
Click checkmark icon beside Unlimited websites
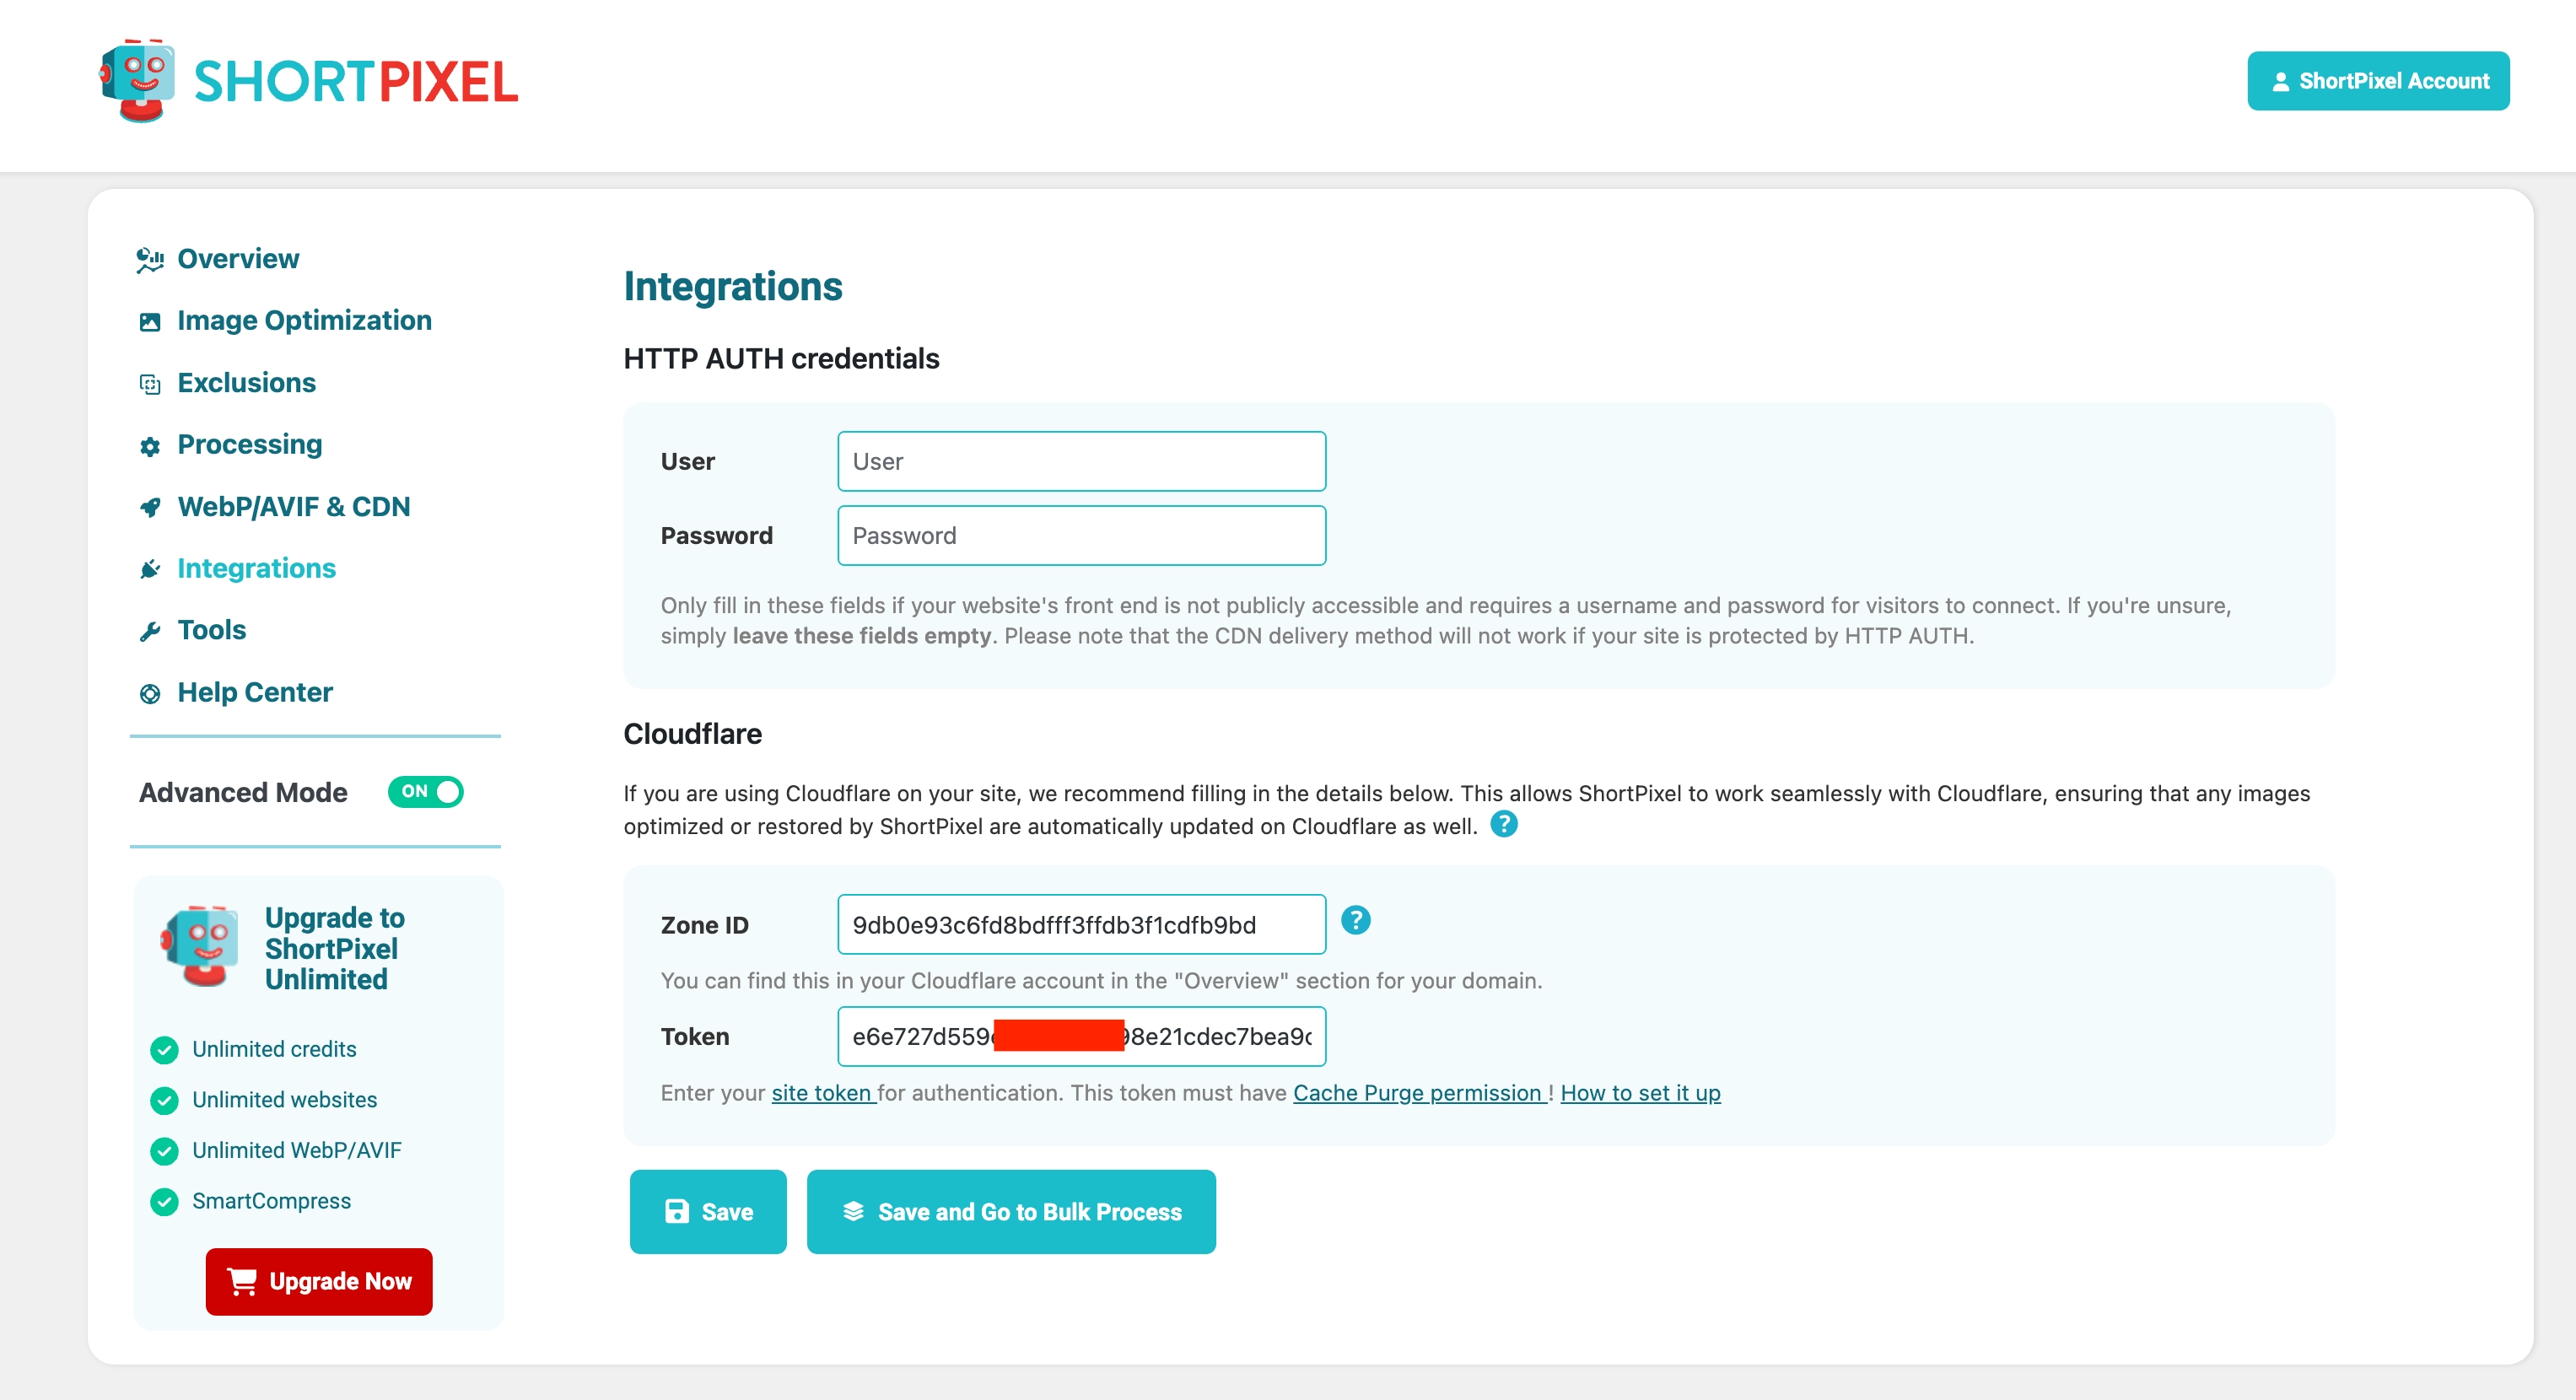[164, 1100]
